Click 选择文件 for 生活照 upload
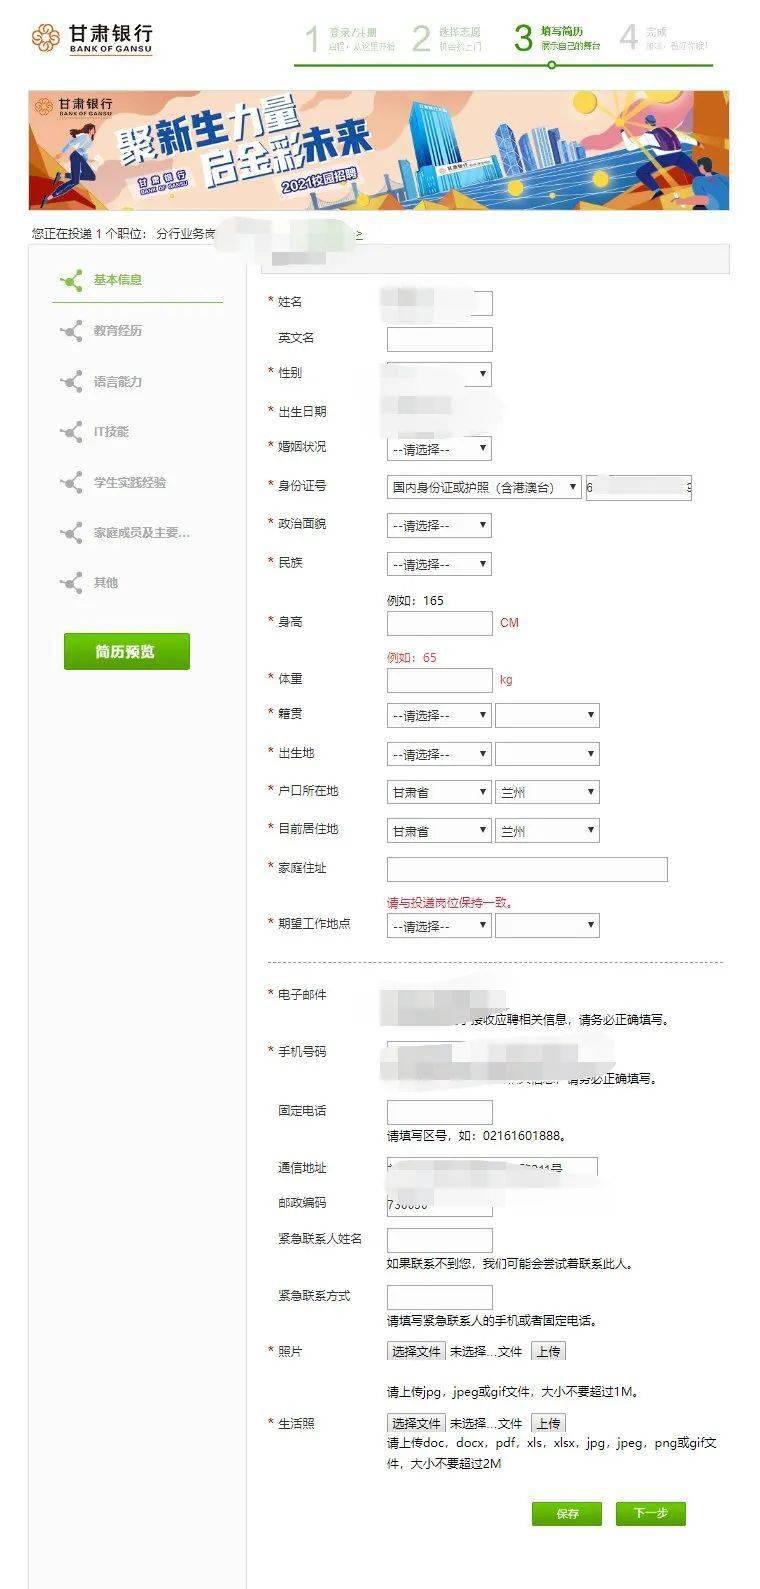The width and height of the screenshot is (760, 1589). (x=416, y=1423)
